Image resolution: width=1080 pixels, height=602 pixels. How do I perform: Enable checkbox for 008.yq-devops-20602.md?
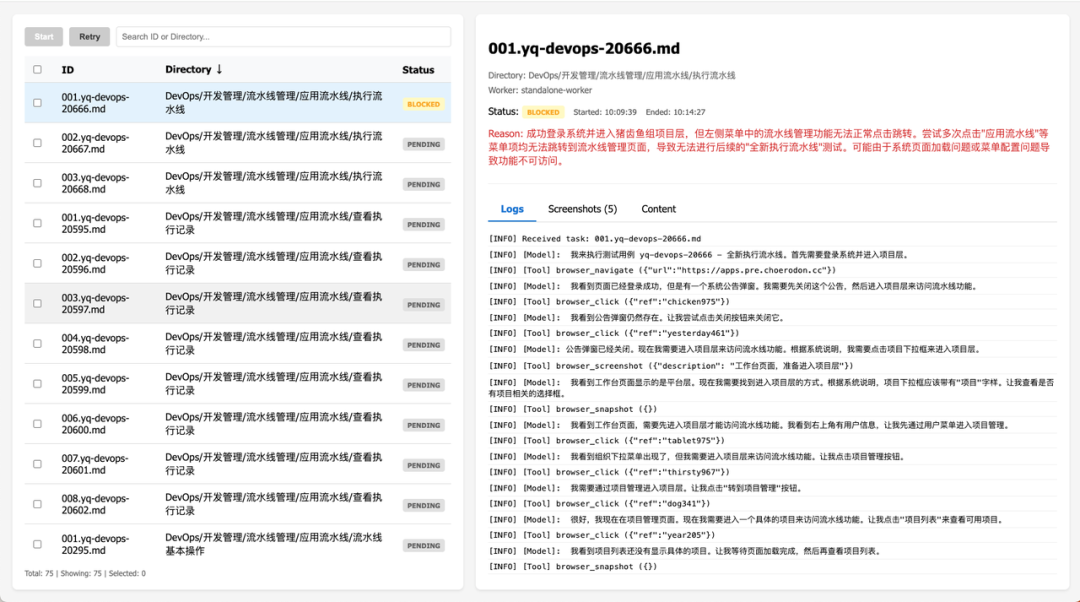(x=38, y=504)
